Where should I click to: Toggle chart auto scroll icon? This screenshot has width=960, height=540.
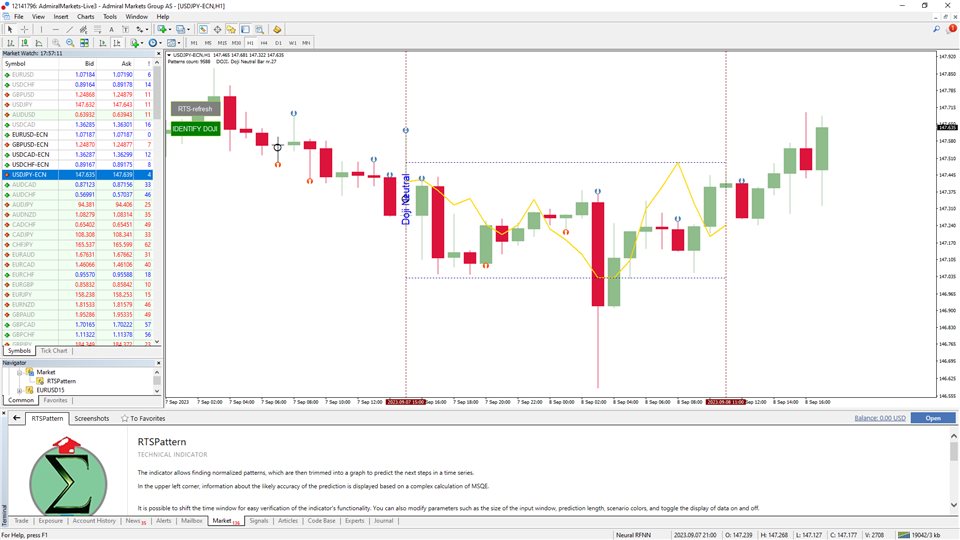click(102, 43)
